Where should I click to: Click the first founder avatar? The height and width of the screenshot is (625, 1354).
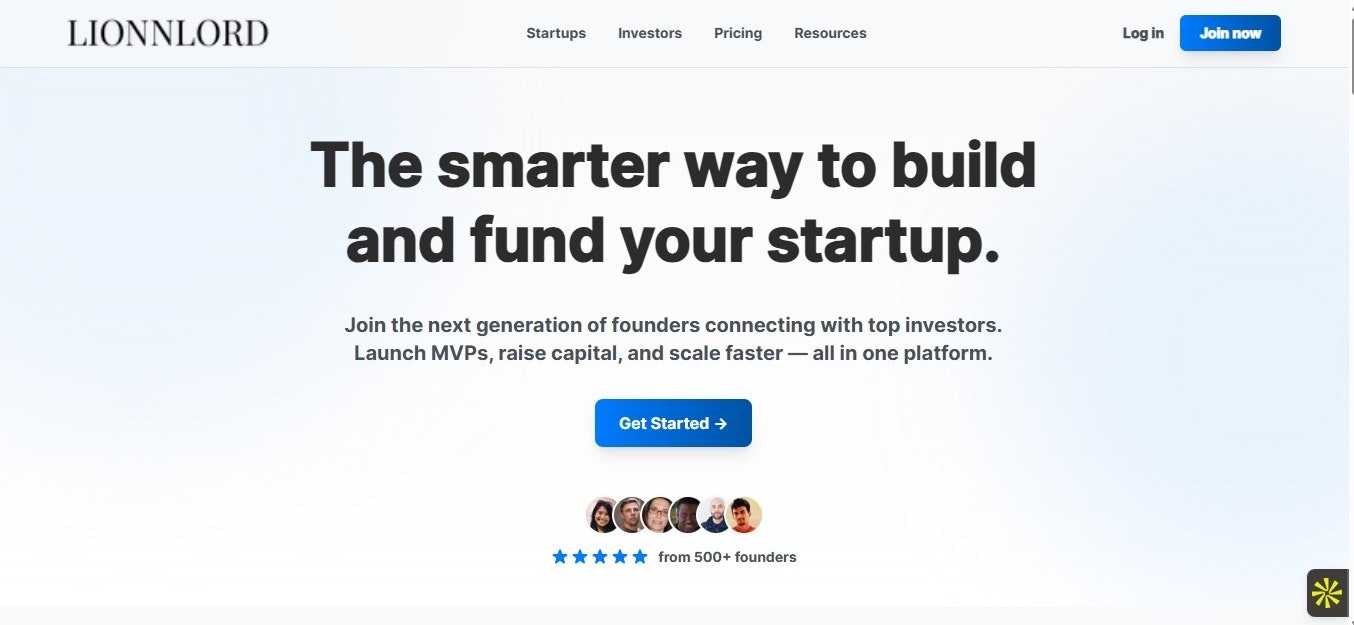point(603,515)
